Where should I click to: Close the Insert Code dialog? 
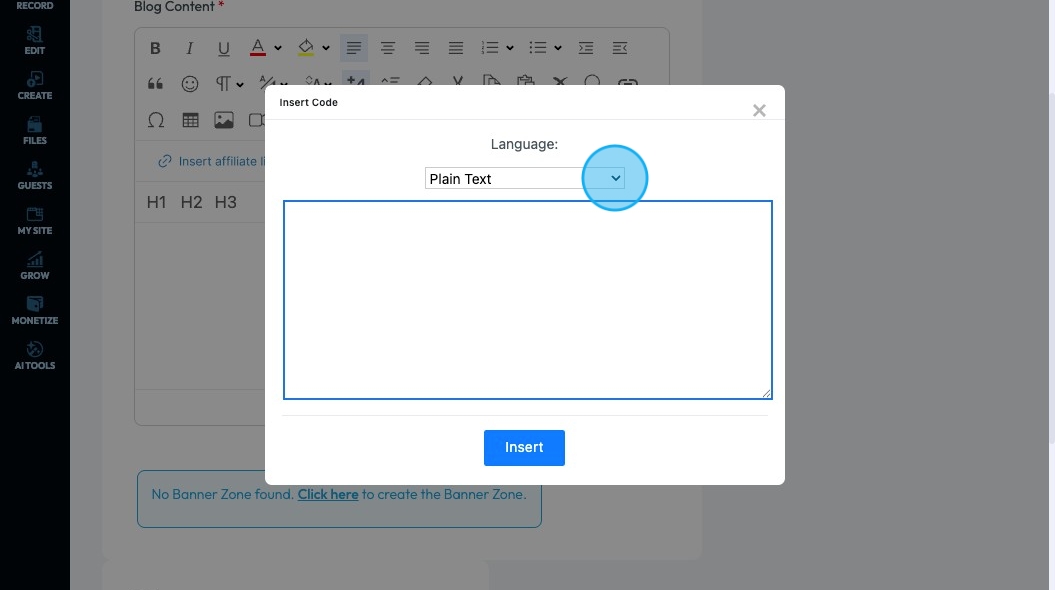pyautogui.click(x=759, y=110)
